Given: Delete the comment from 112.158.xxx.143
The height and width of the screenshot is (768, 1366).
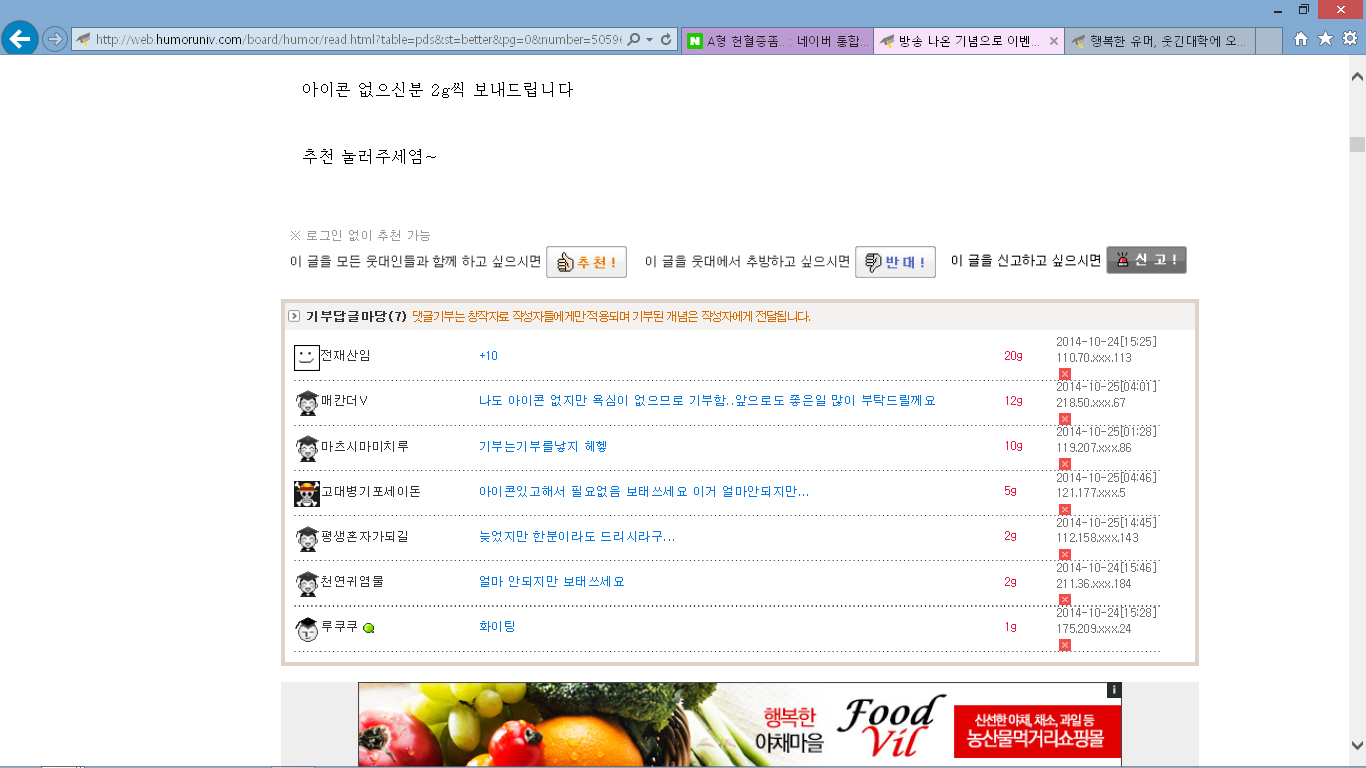Looking at the screenshot, I should (x=1065, y=554).
